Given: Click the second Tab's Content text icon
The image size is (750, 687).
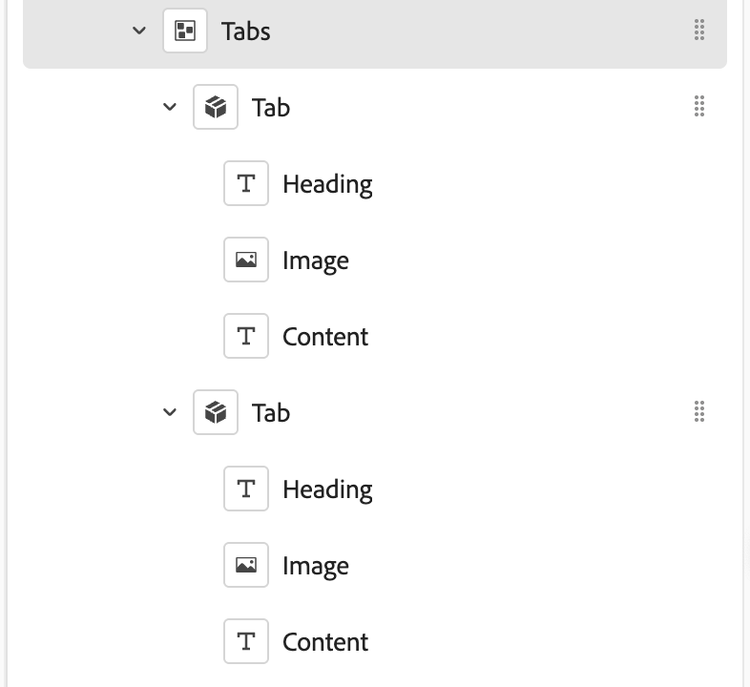Looking at the screenshot, I should pyautogui.click(x=246, y=641).
